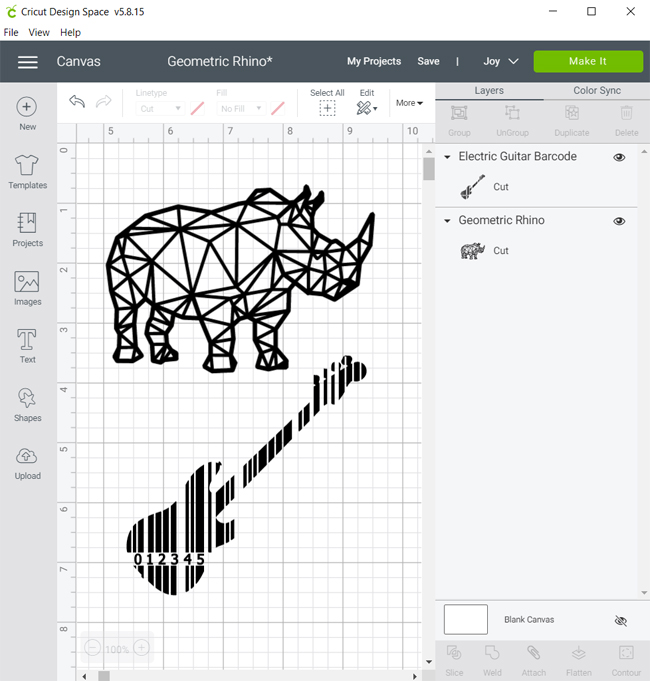Click the canvas vertical scrollbar thumb
650x681 pixels.
point(429,169)
